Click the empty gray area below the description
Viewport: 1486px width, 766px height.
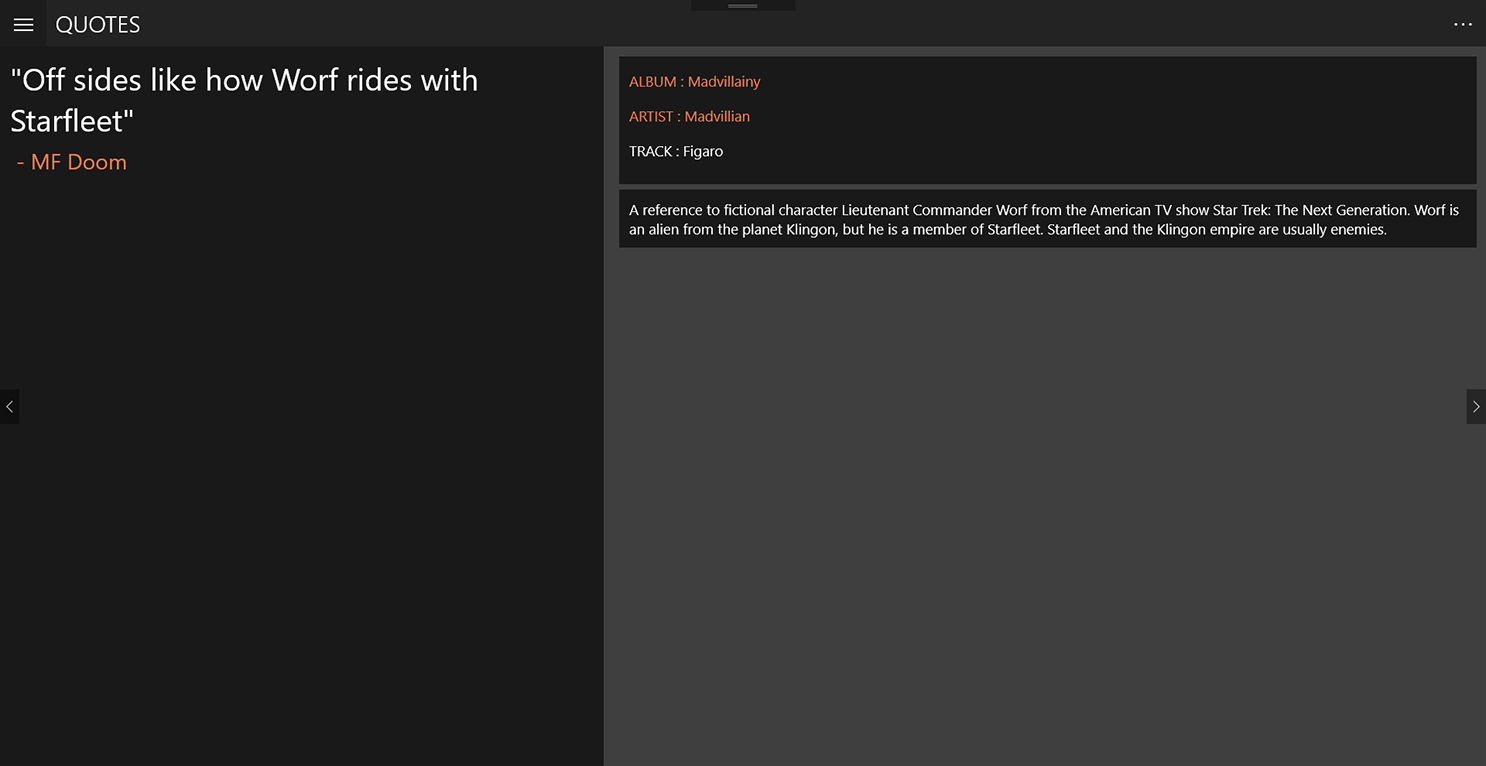click(1045, 500)
